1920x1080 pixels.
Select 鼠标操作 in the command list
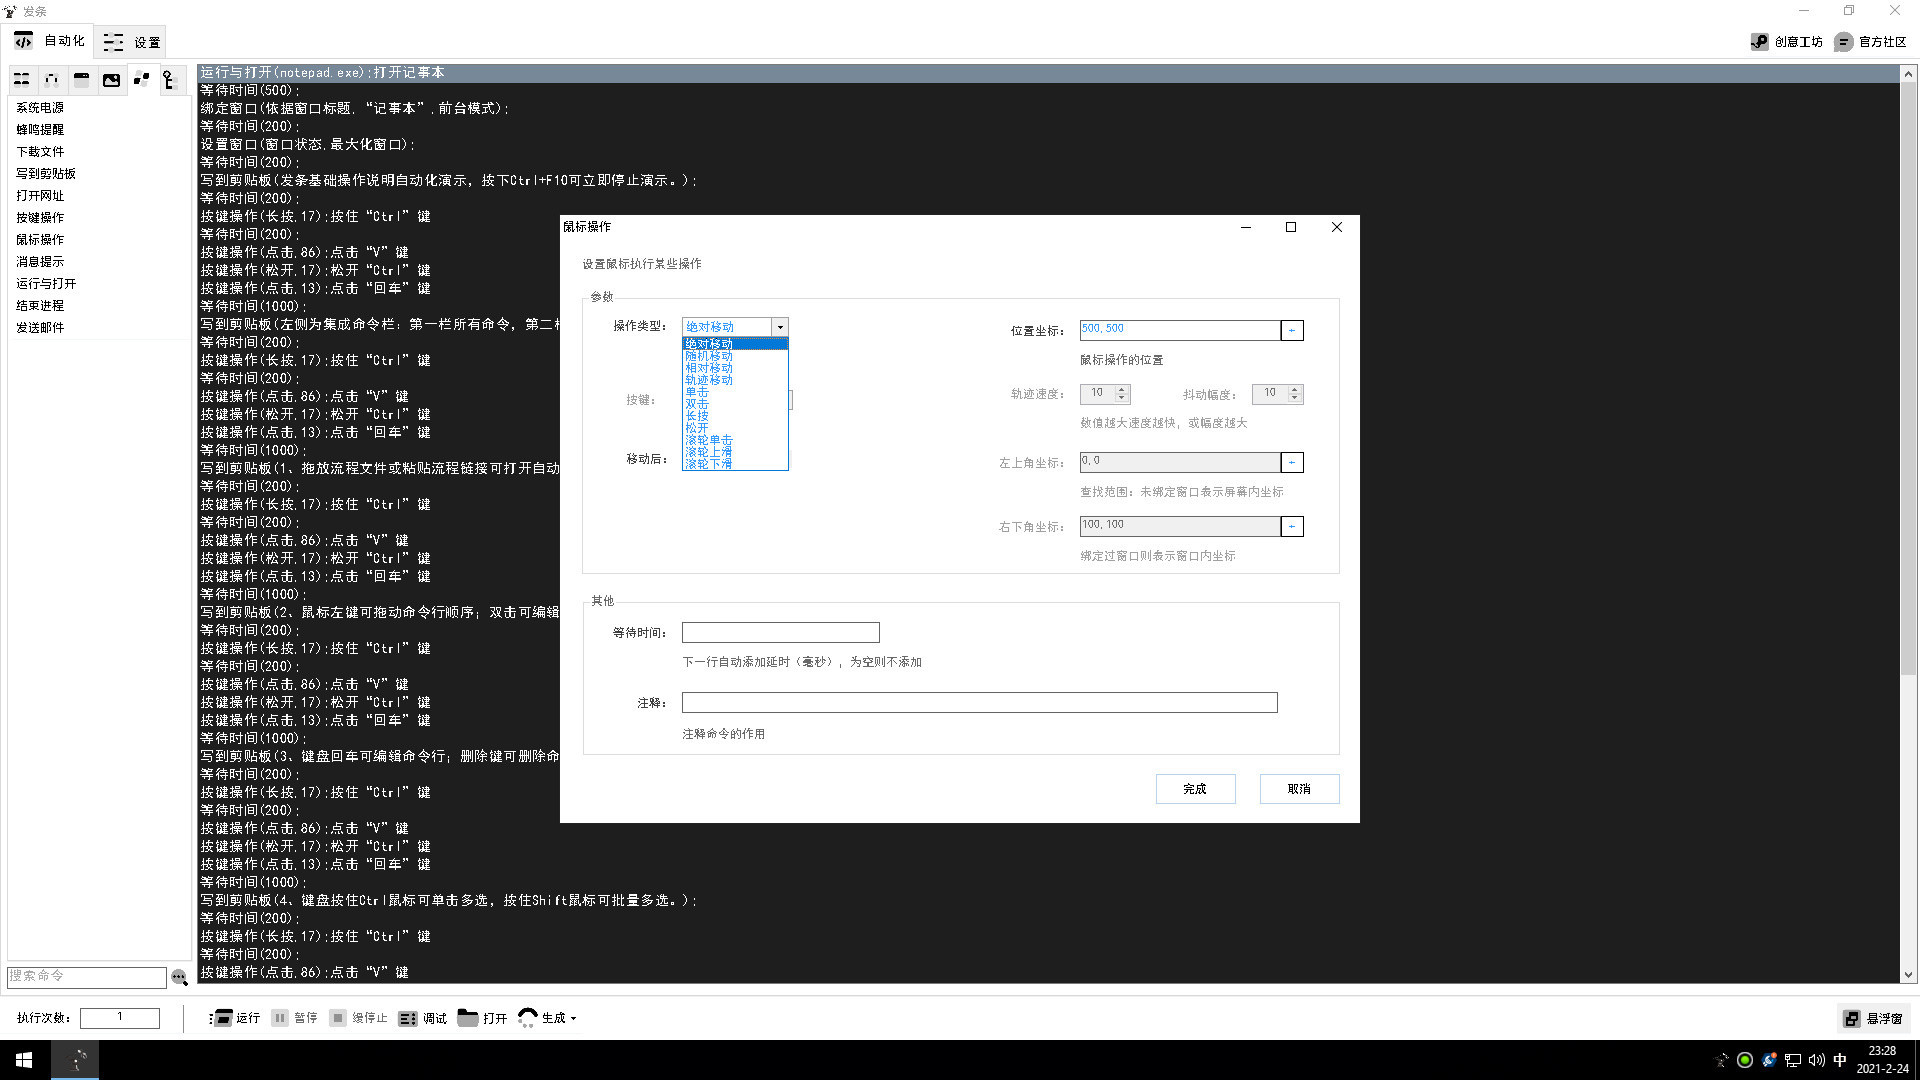(40, 239)
